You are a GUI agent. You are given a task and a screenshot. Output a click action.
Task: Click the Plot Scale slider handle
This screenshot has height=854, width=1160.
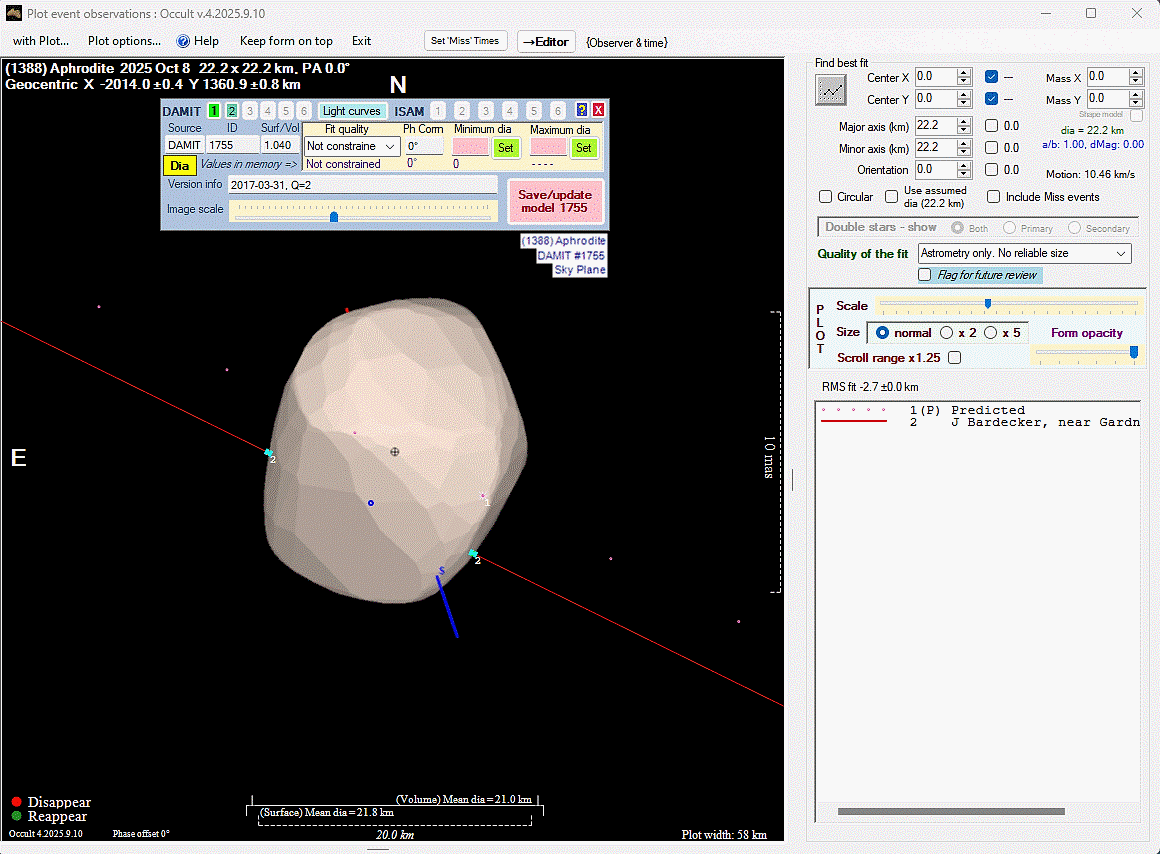point(988,304)
